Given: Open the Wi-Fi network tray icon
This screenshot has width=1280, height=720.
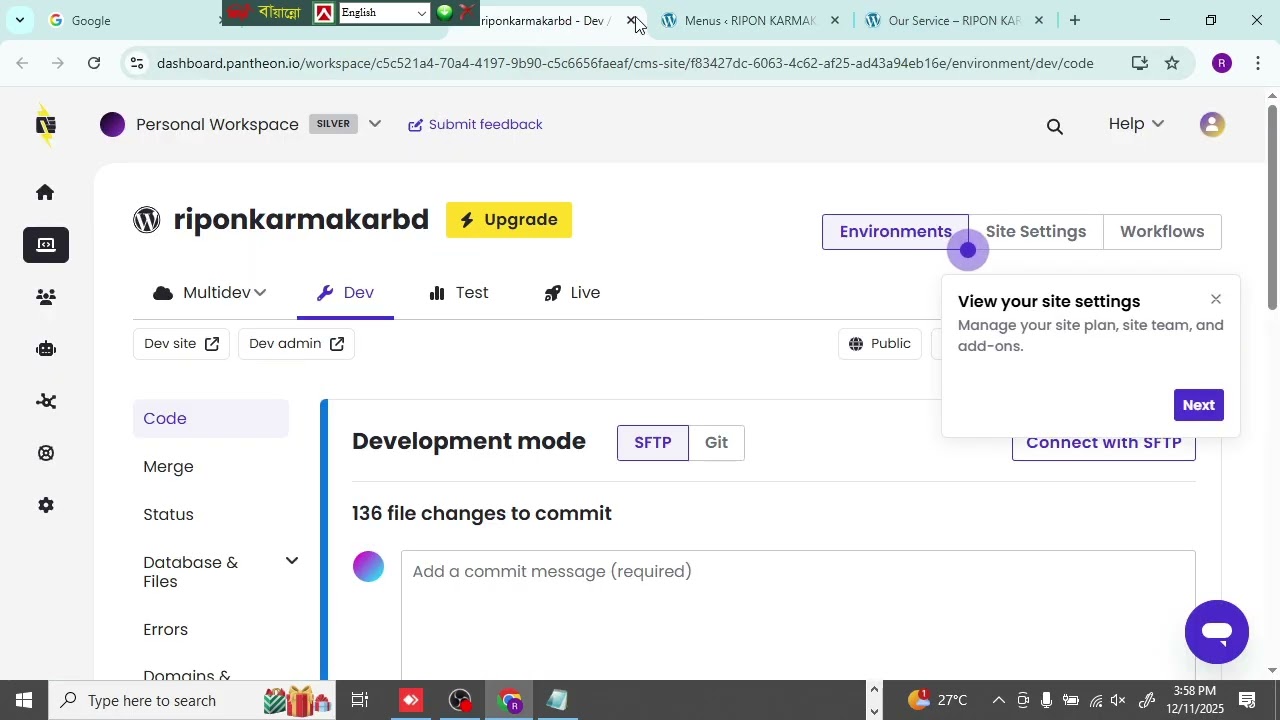Looking at the screenshot, I should coord(1096,700).
